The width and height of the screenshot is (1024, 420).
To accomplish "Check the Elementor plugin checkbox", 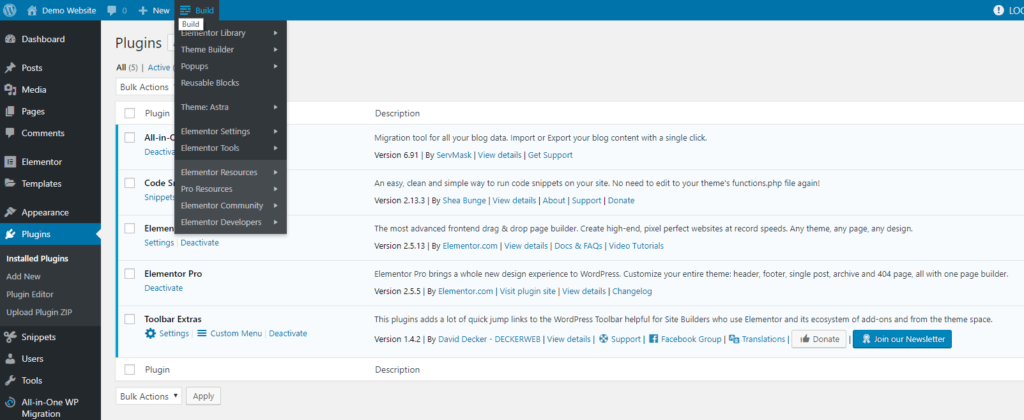I will [x=130, y=229].
